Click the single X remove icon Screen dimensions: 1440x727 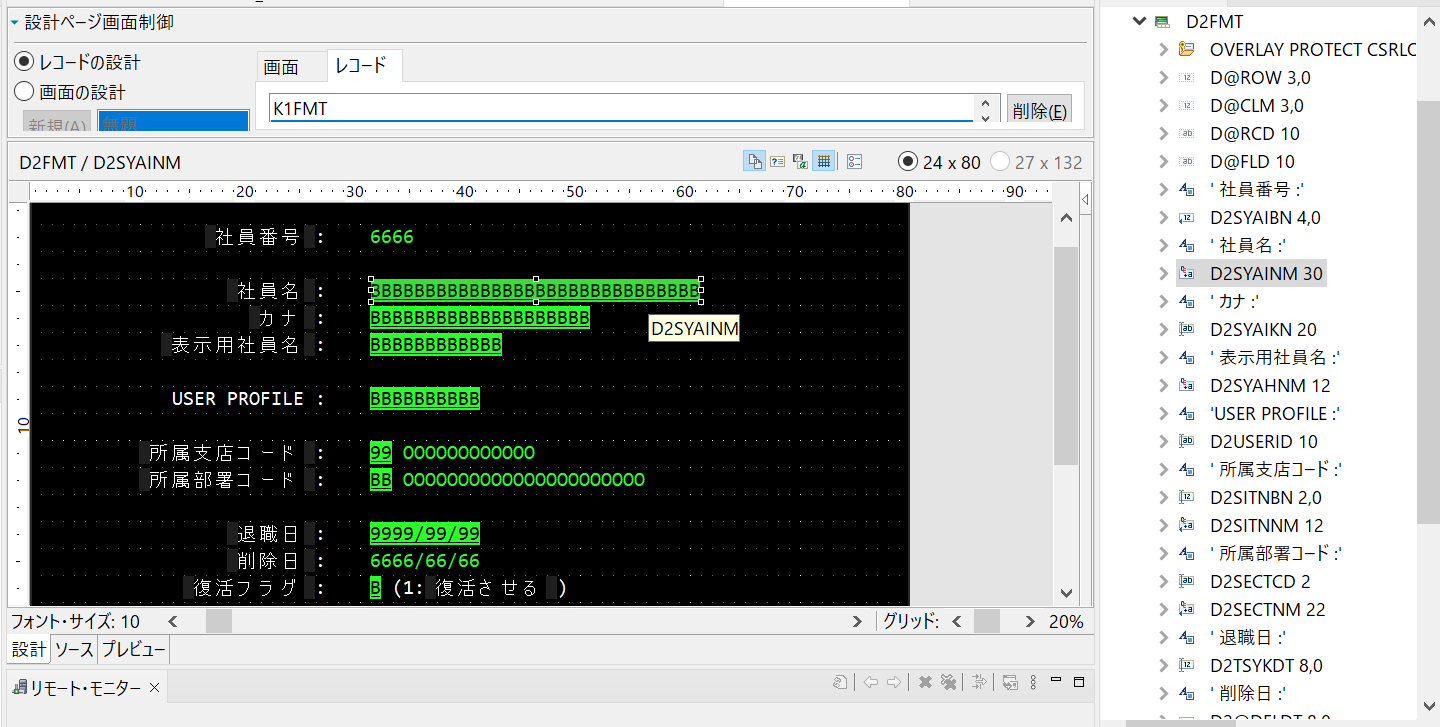tap(925, 682)
